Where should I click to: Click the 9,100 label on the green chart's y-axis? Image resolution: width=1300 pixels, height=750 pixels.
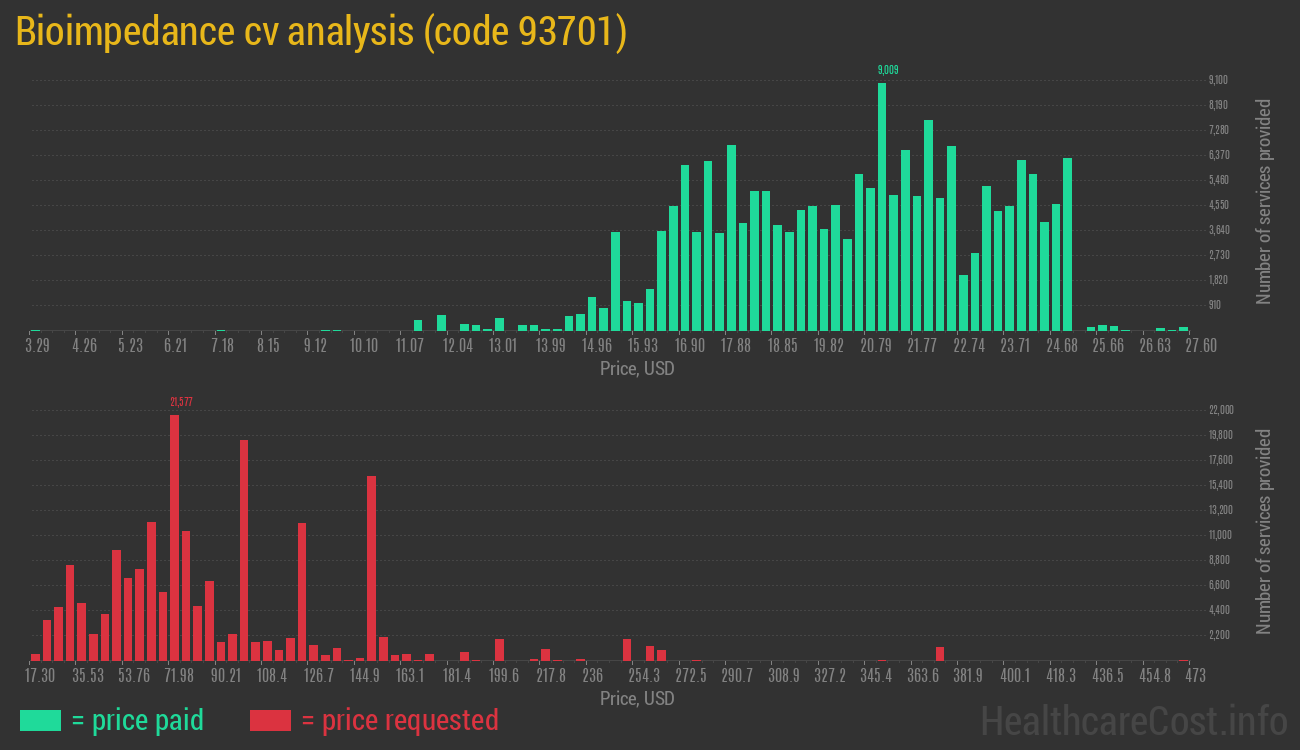pyautogui.click(x=1218, y=80)
